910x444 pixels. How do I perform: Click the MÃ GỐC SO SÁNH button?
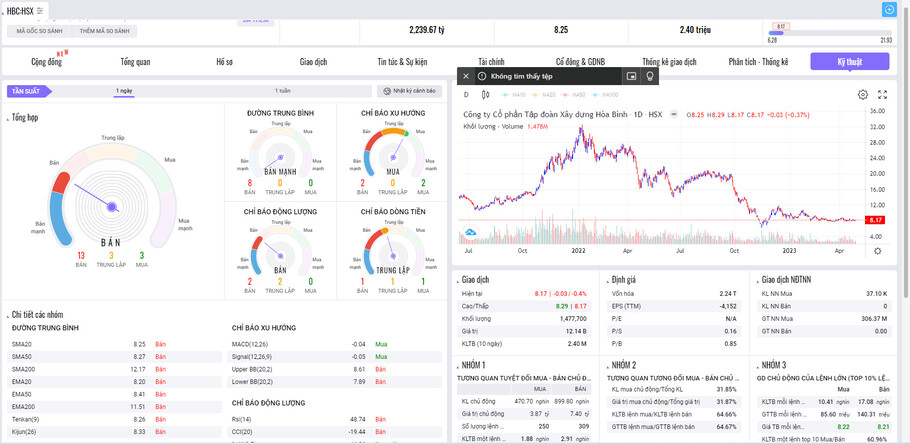click(39, 31)
